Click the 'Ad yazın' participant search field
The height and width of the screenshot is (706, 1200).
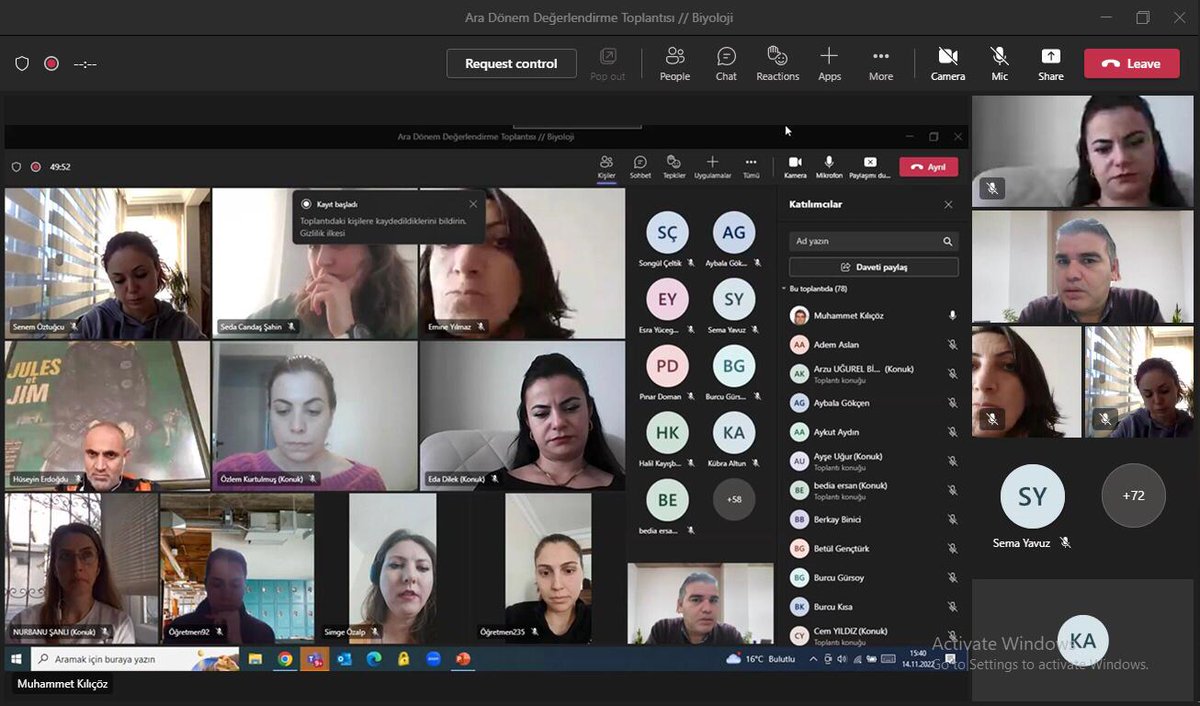(x=874, y=241)
